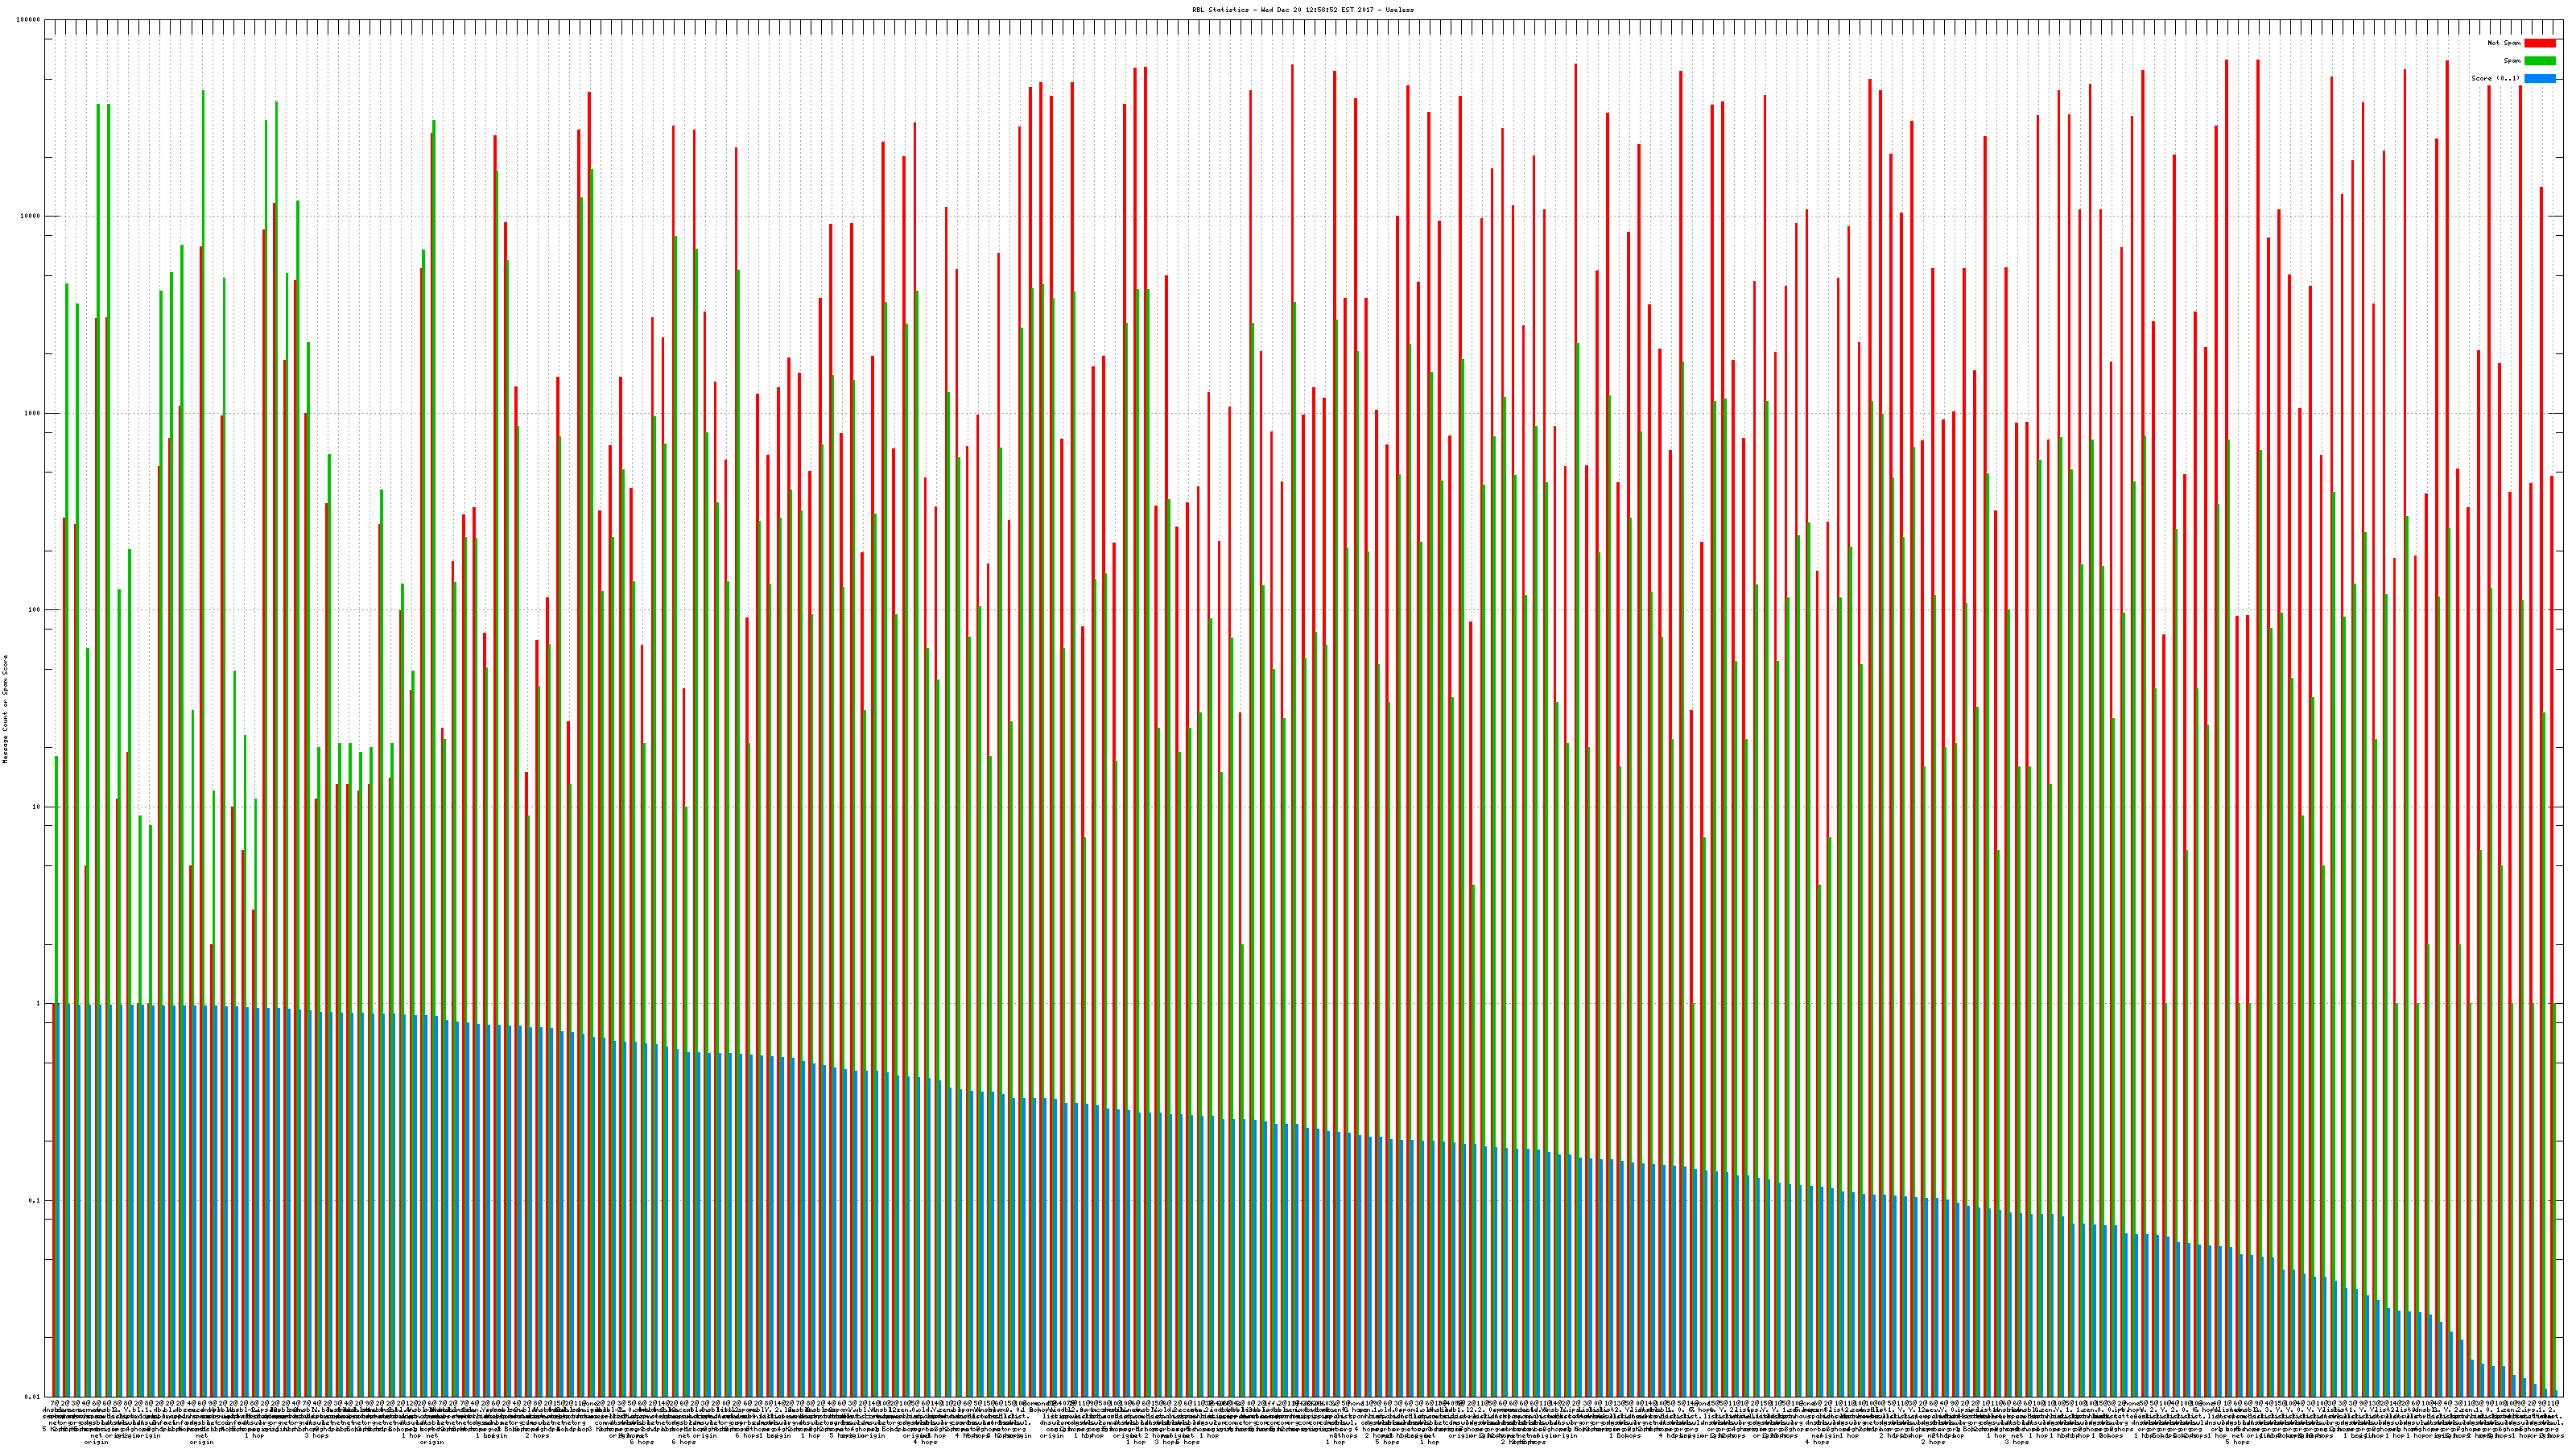Select the 'Not Spam' legend label

[x=2504, y=43]
